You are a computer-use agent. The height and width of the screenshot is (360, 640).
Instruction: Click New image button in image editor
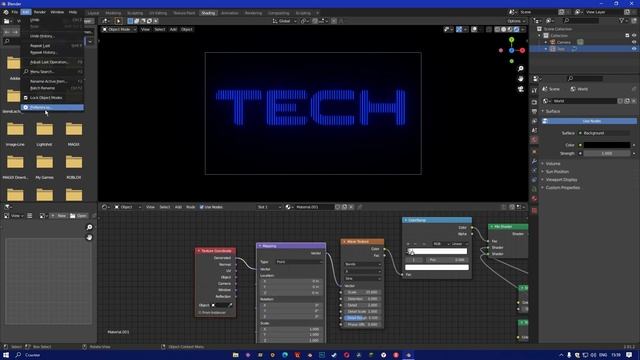[59, 216]
